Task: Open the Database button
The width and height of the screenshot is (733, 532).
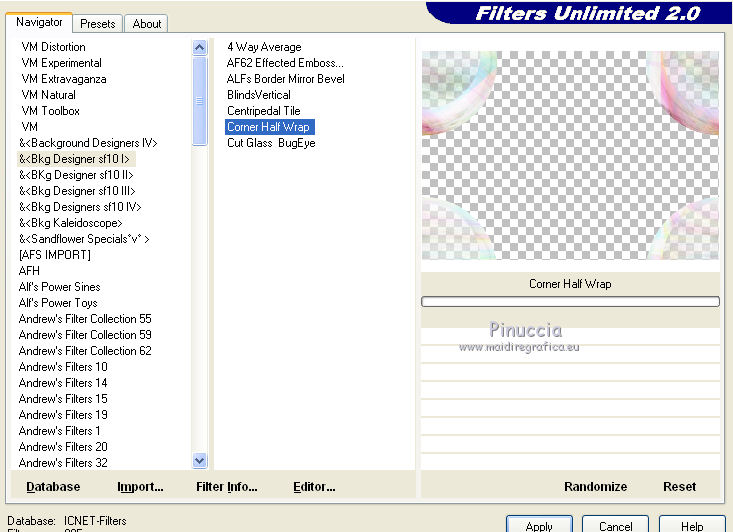Action: 53,487
